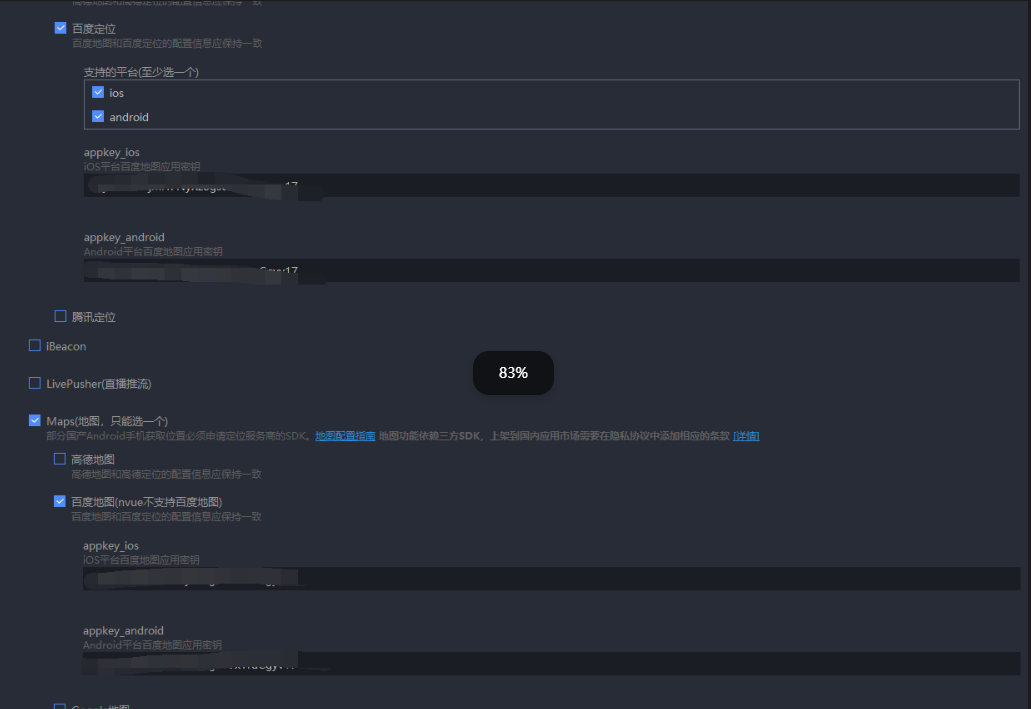Uncheck the Maps(地图) module checkbox

click(x=35, y=420)
